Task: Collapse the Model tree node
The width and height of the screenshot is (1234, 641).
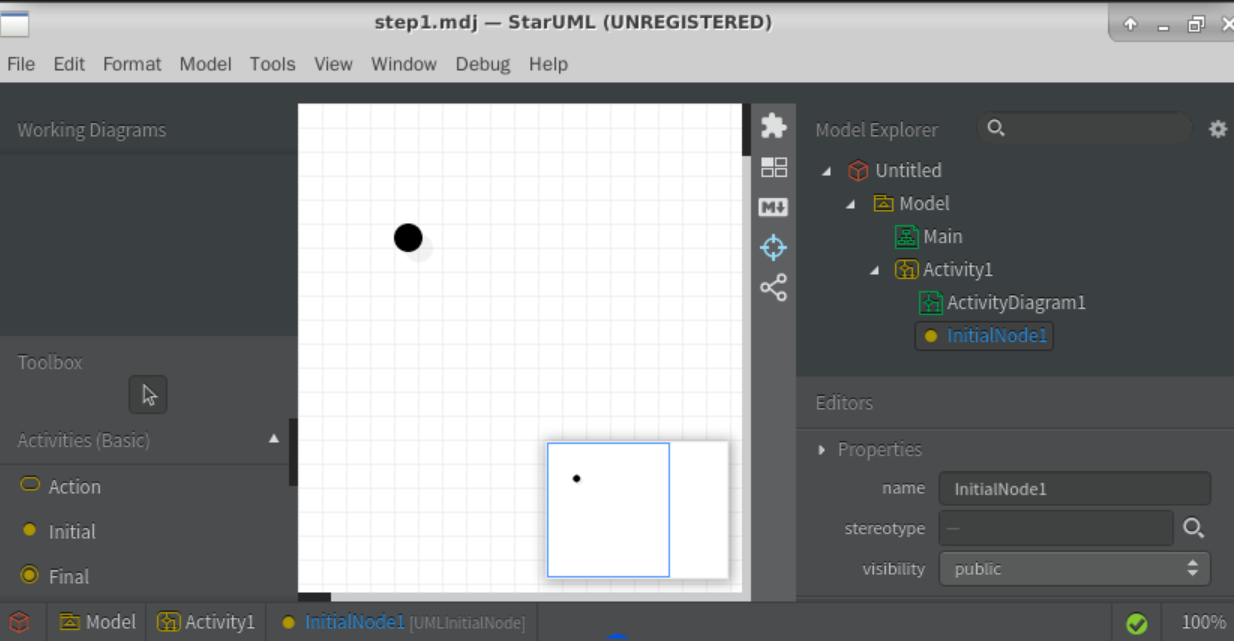Action: [x=851, y=204]
